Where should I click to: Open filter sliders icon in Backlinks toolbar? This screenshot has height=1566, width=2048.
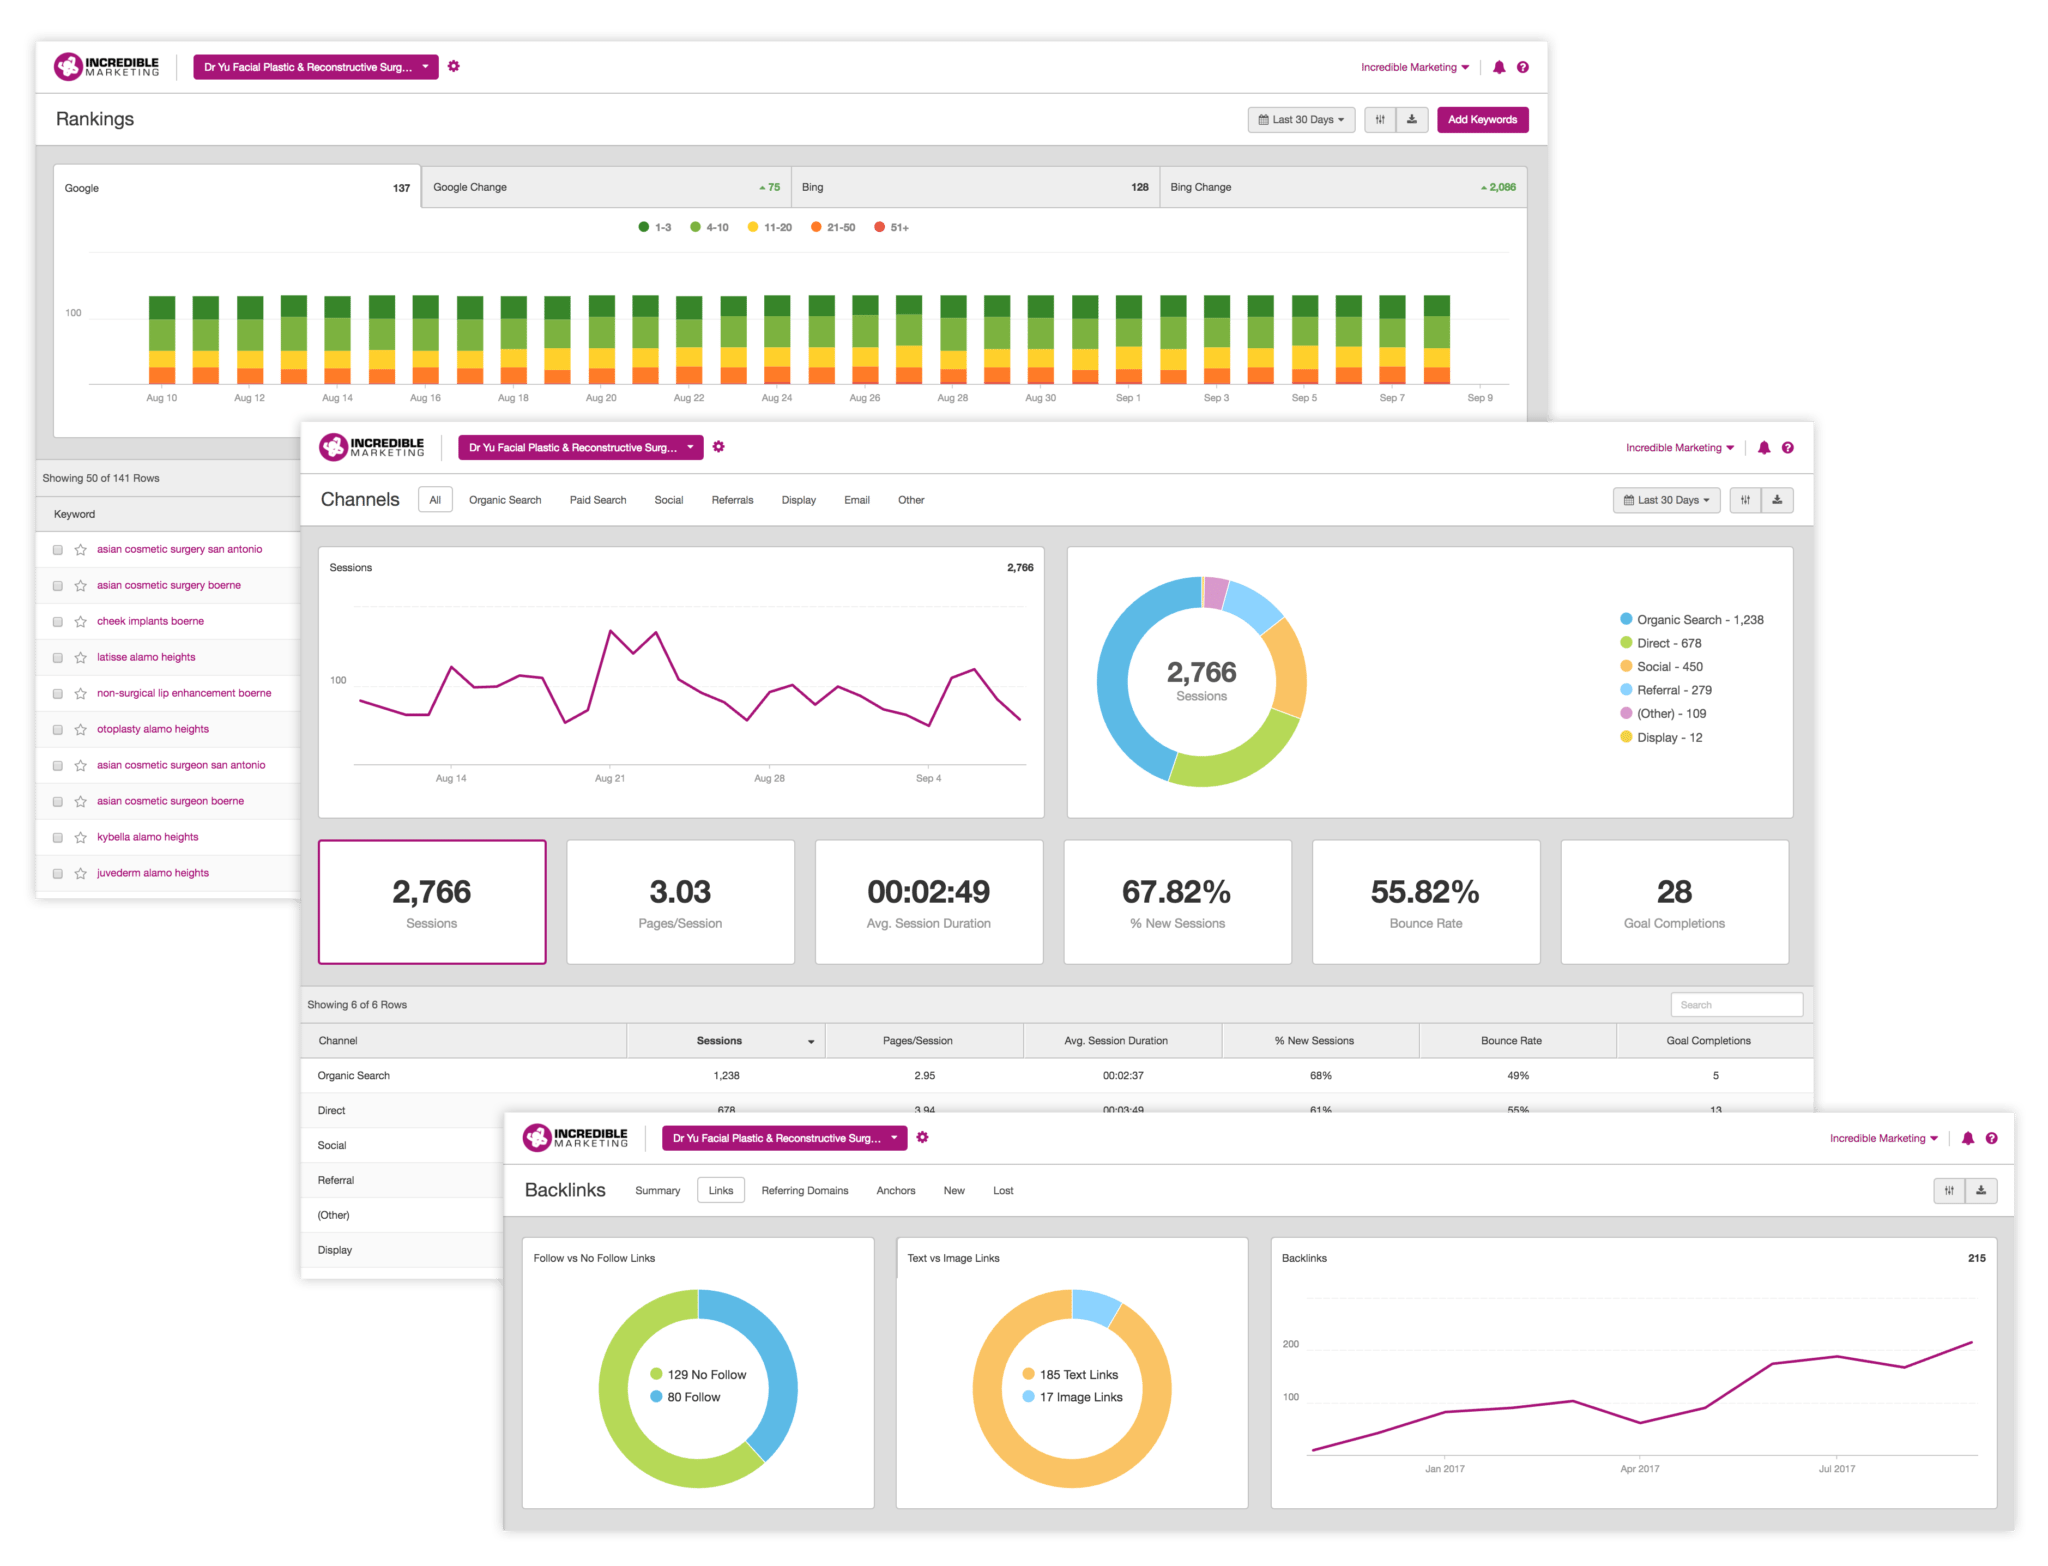click(x=1949, y=1190)
